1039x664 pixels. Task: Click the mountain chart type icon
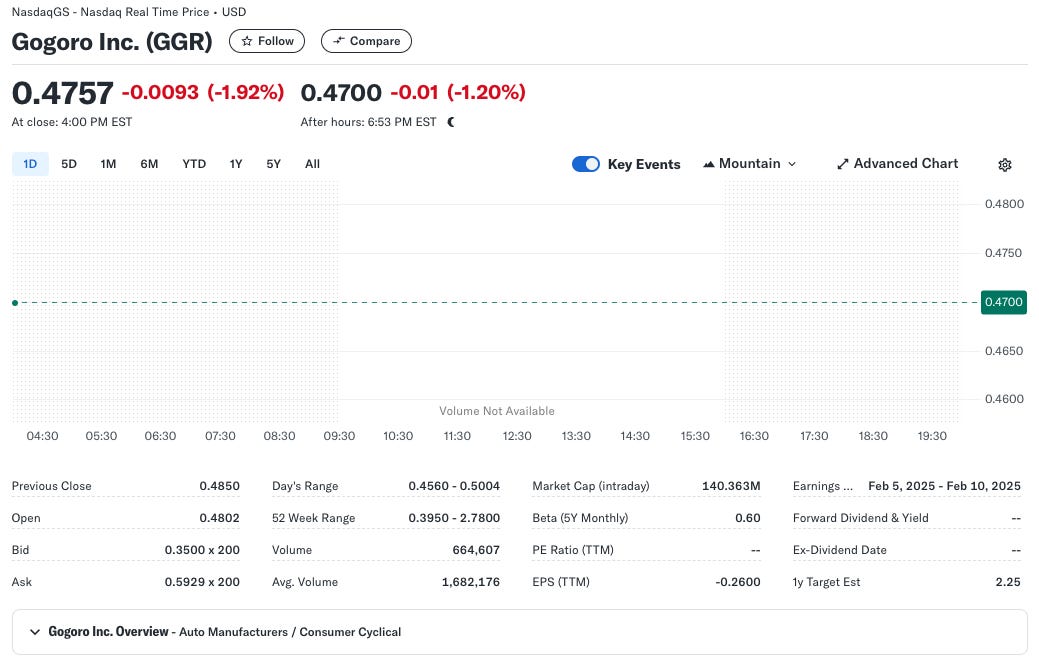click(708, 164)
